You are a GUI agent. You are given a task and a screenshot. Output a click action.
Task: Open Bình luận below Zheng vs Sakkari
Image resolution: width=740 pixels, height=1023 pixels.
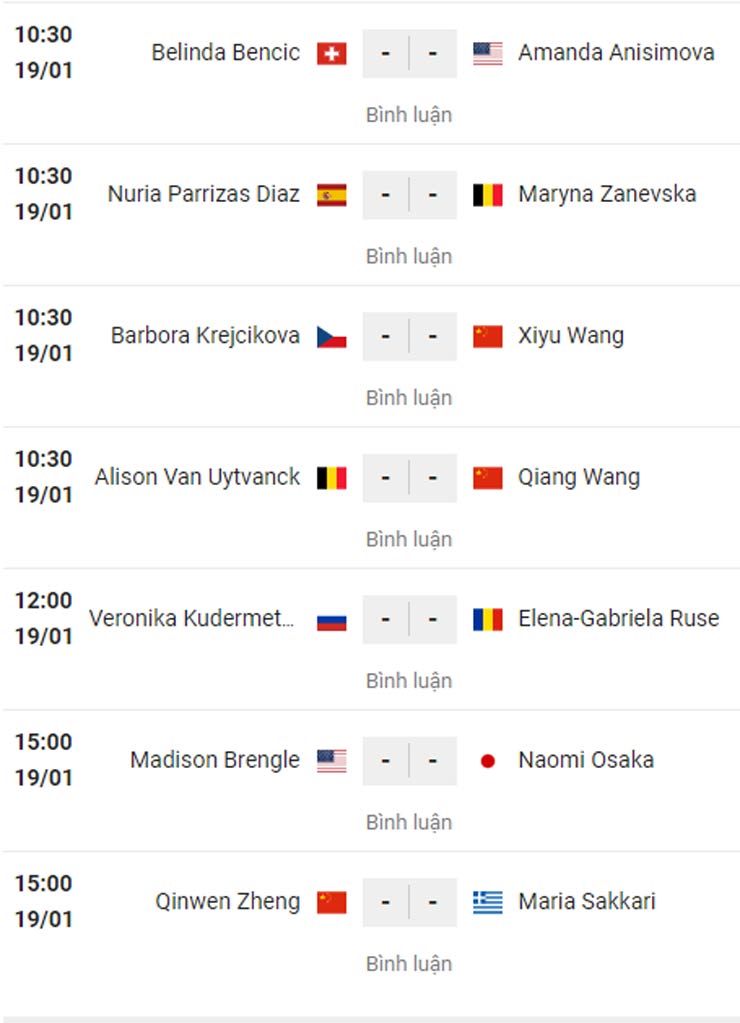[x=408, y=964]
